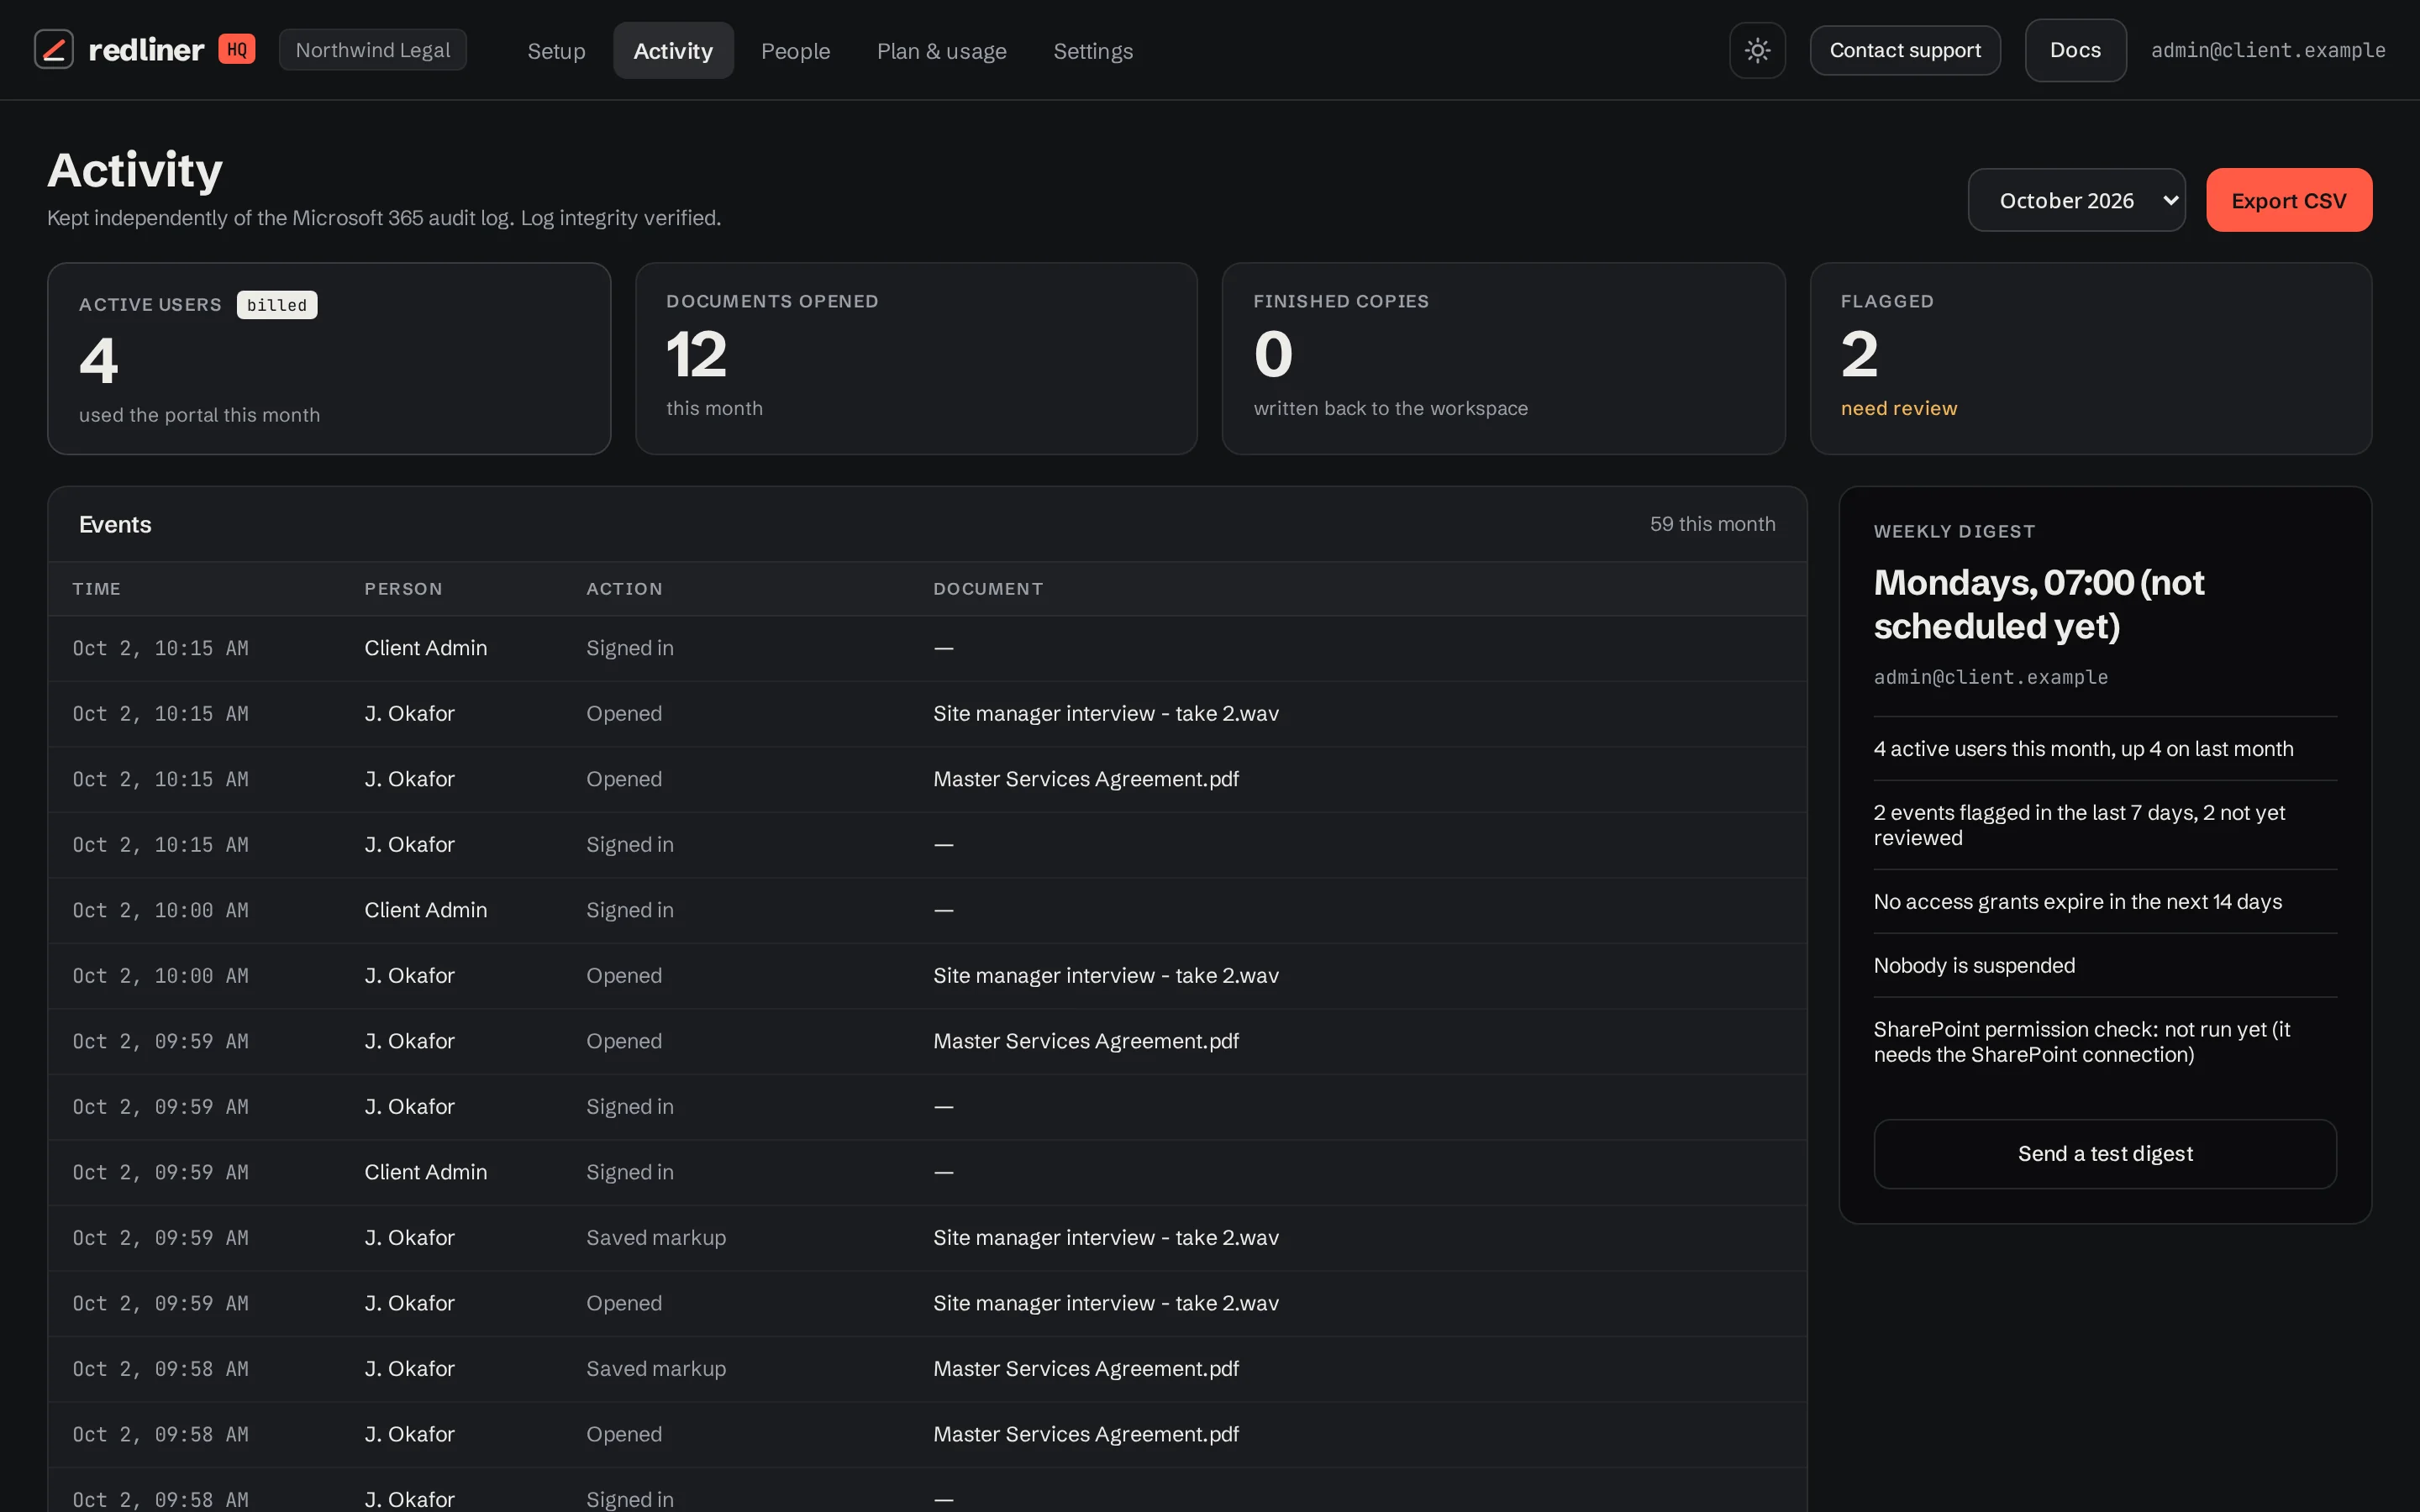Click the TIME column header

tap(96, 589)
